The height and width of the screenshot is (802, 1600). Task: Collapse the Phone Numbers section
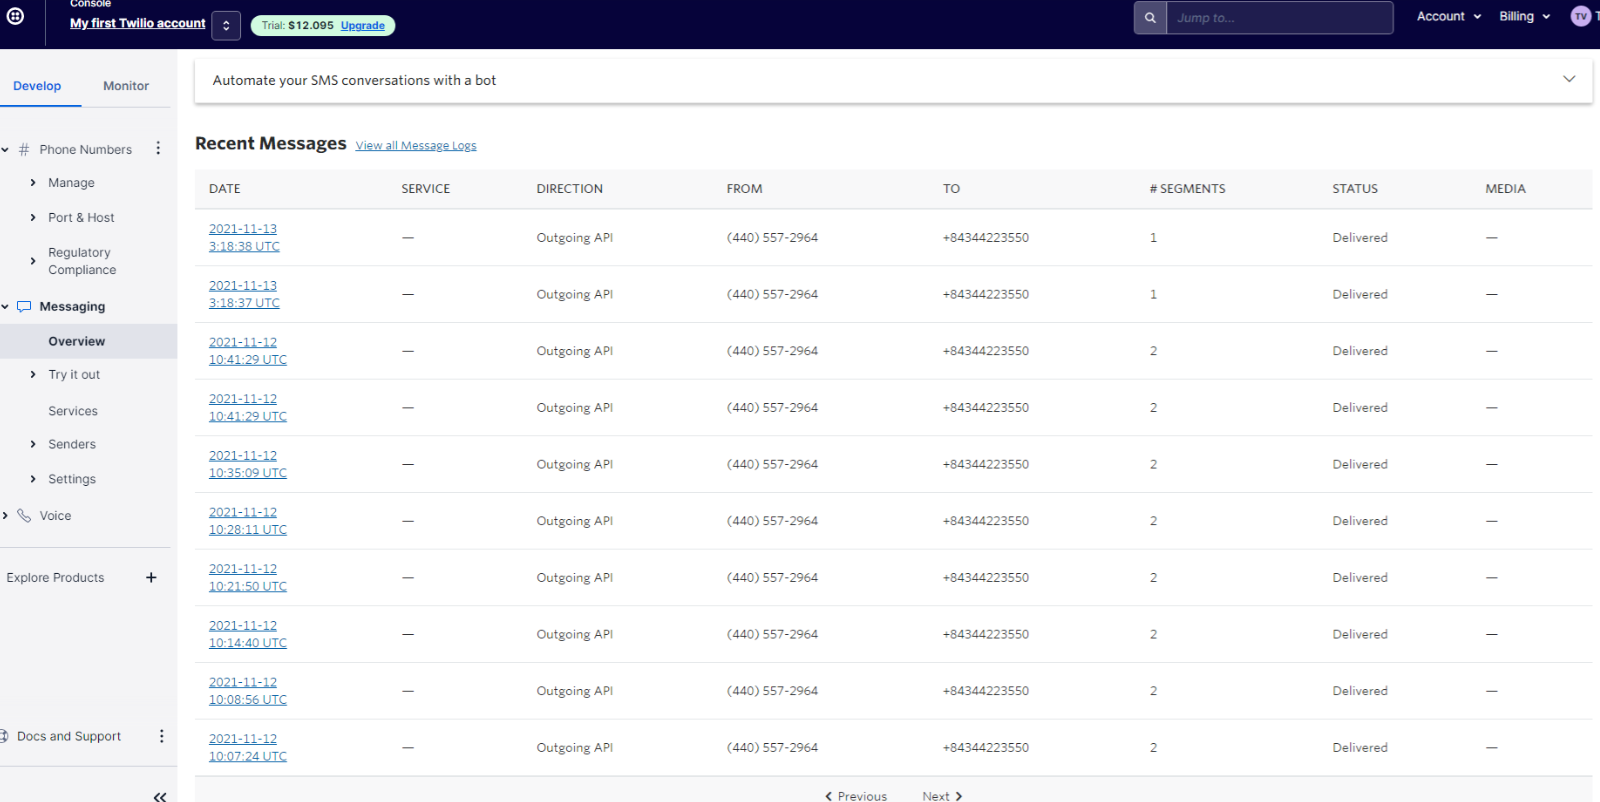[x=5, y=149]
